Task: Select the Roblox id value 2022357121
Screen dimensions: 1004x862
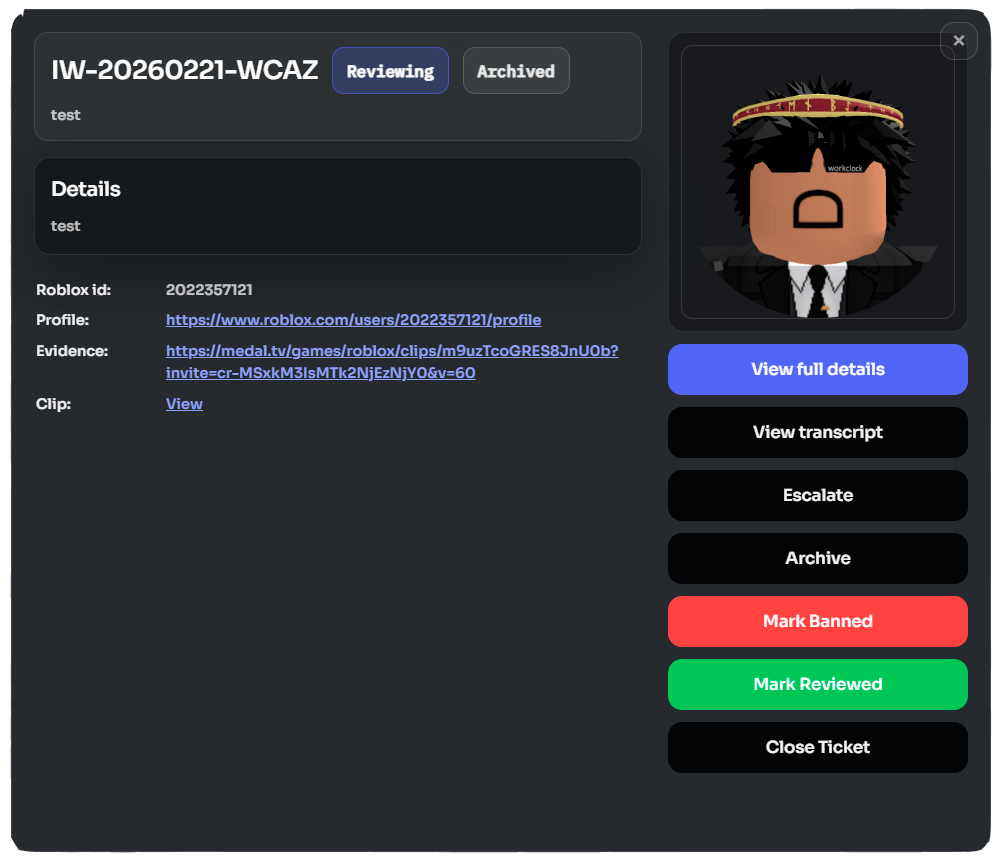Action: [210, 289]
